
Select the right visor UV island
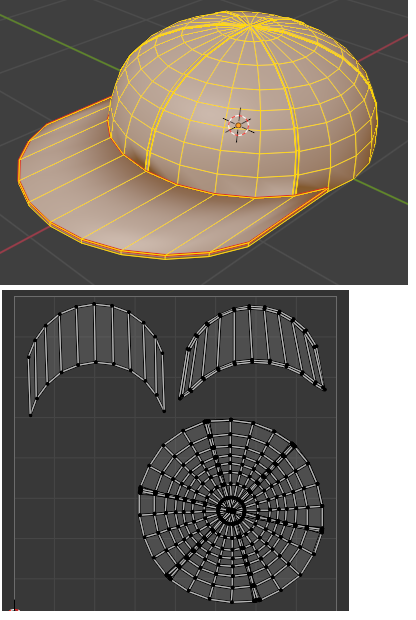point(251,352)
